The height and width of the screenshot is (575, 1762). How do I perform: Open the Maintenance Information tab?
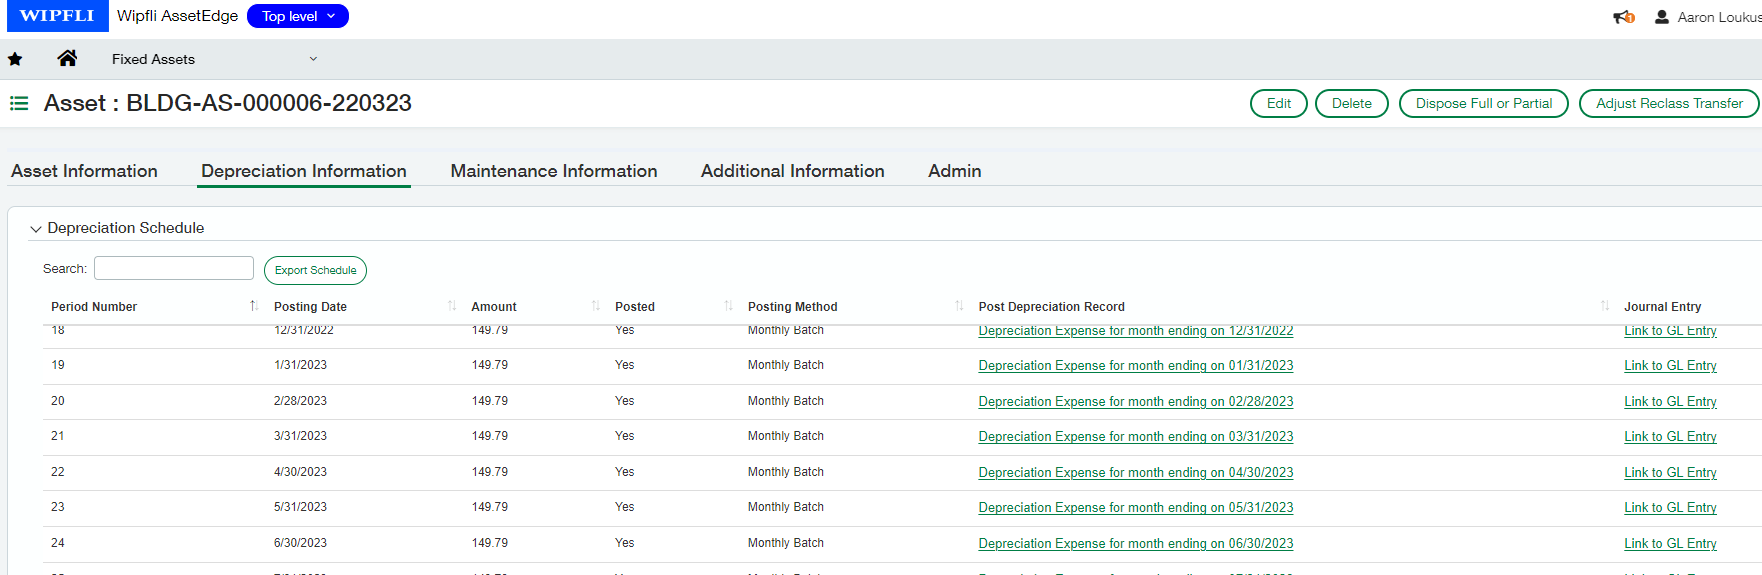553,171
